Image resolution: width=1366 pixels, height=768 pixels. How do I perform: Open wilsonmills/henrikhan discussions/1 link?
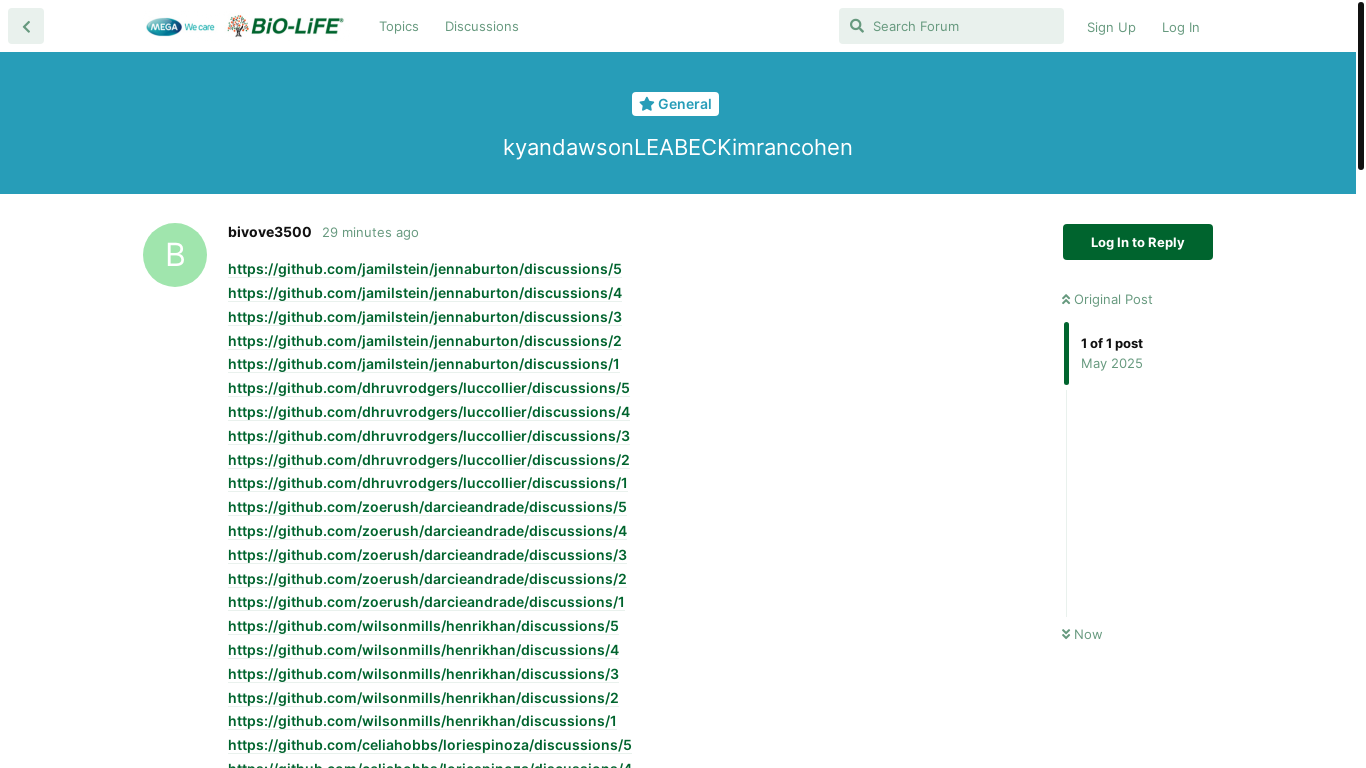pyautogui.click(x=422, y=721)
